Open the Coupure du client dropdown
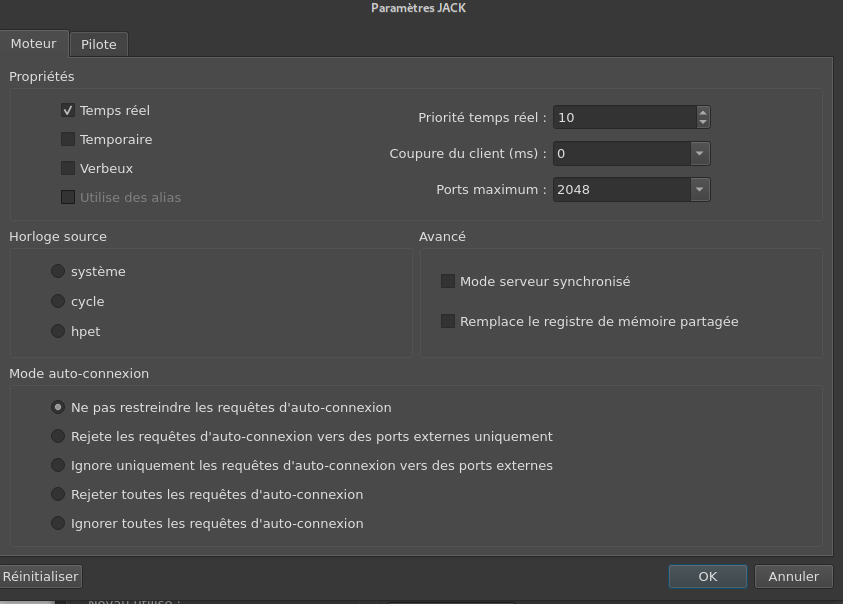This screenshot has height=604, width=843. (700, 153)
